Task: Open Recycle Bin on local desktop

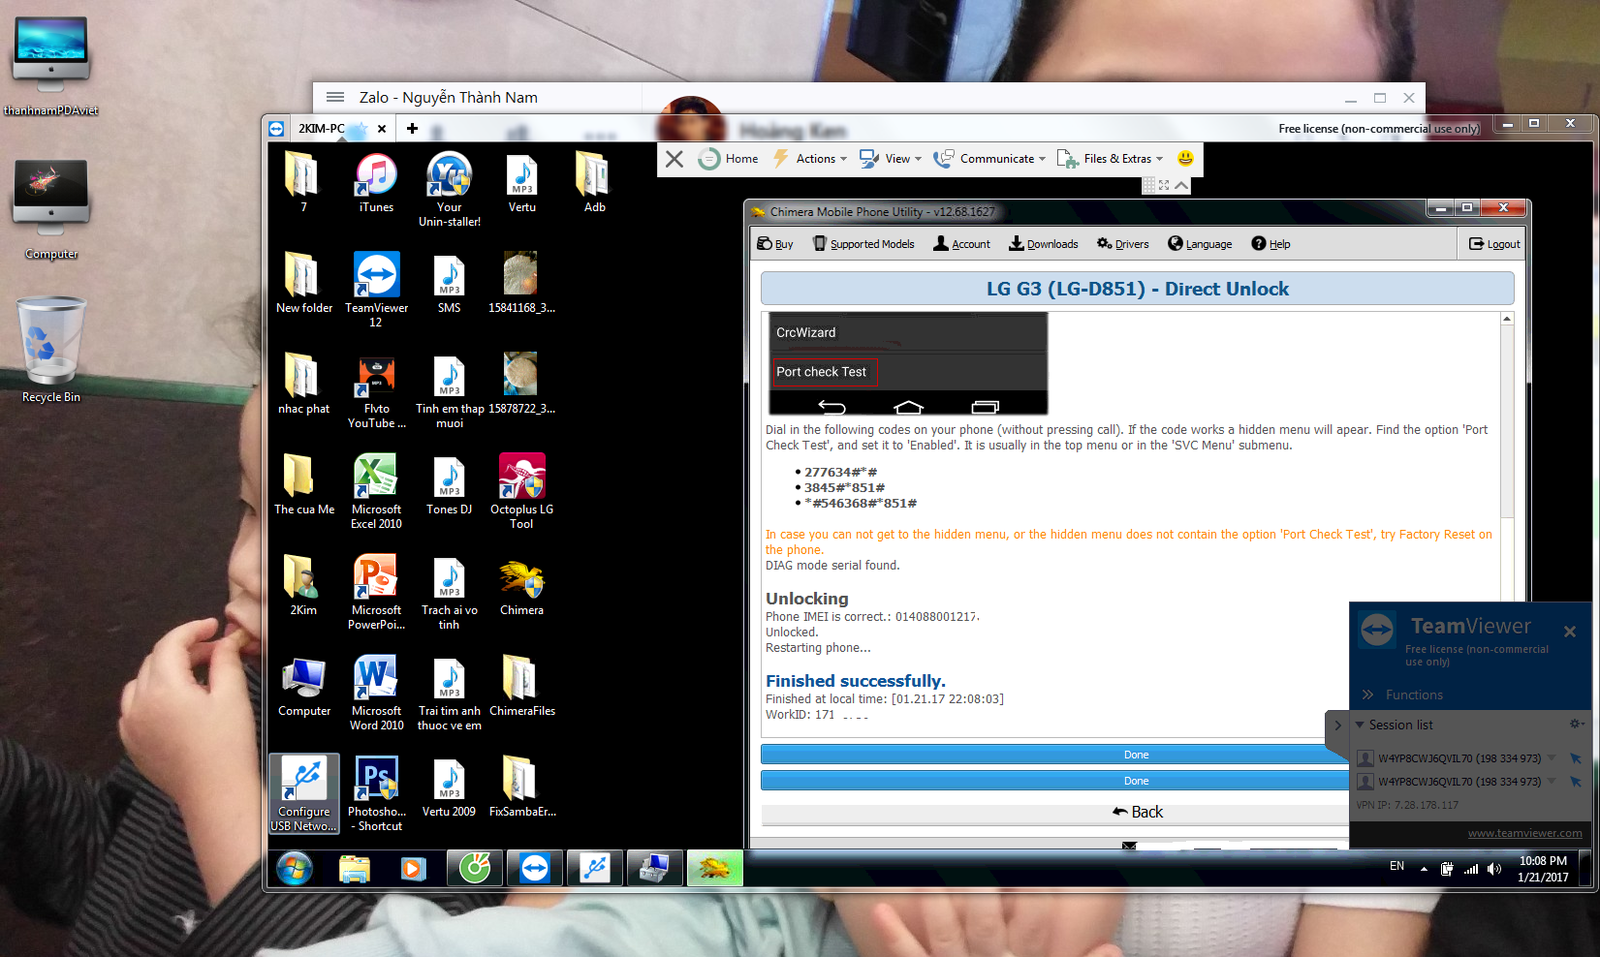Action: 51,350
